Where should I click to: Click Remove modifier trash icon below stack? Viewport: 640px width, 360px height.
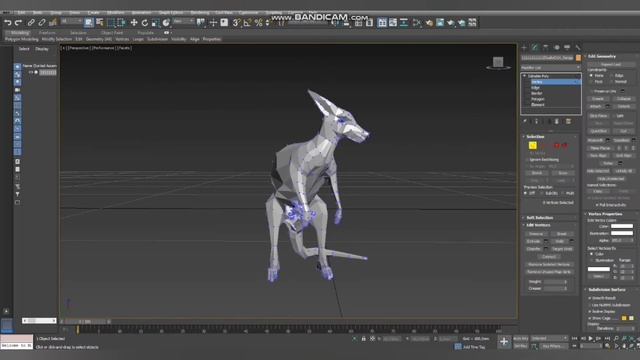pyautogui.click(x=556, y=122)
